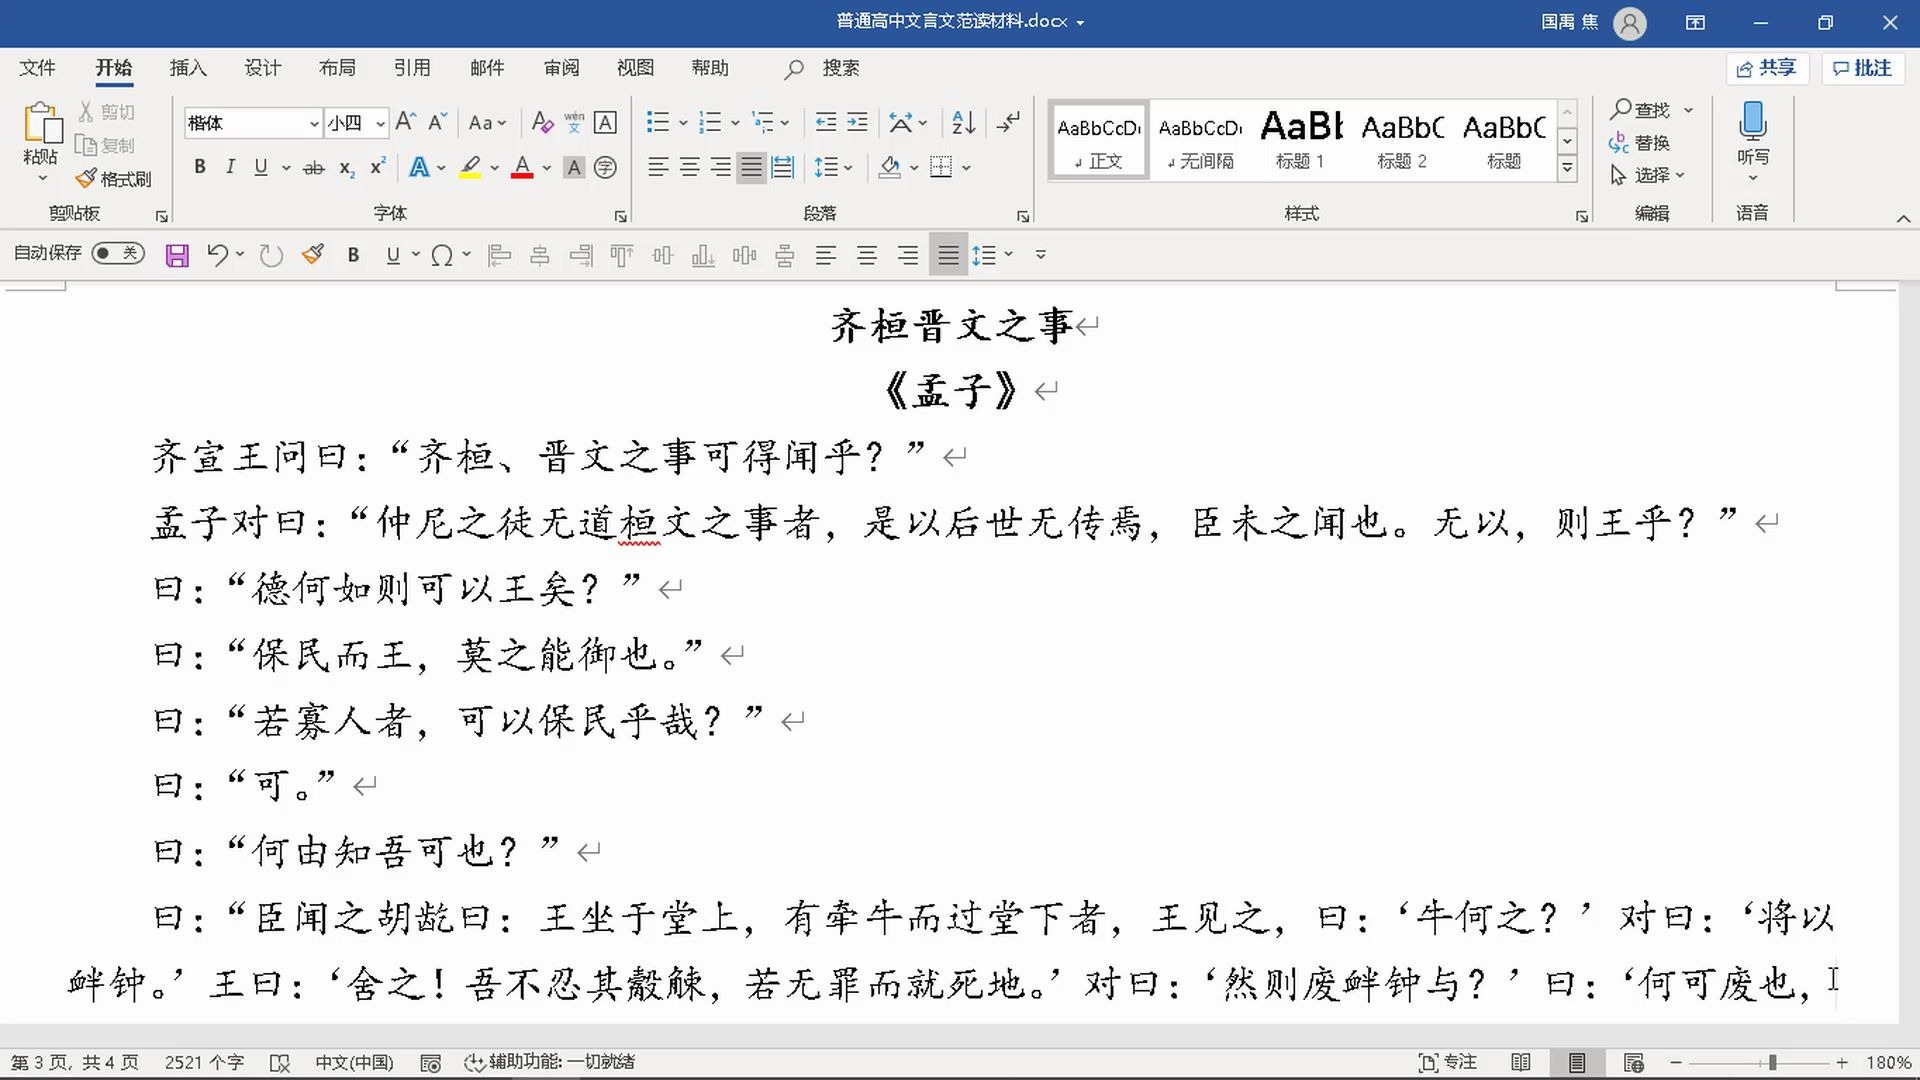Viewport: 1920px width, 1080px height.
Task: Switch to the 布局 tab
Action: click(x=337, y=68)
